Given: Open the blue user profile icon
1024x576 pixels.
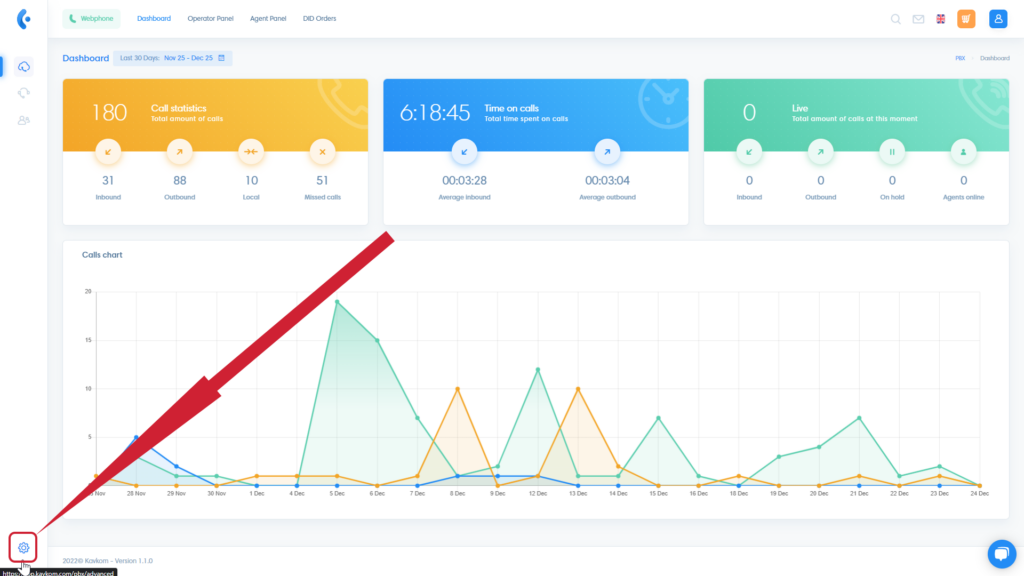Looking at the screenshot, I should pos(997,19).
